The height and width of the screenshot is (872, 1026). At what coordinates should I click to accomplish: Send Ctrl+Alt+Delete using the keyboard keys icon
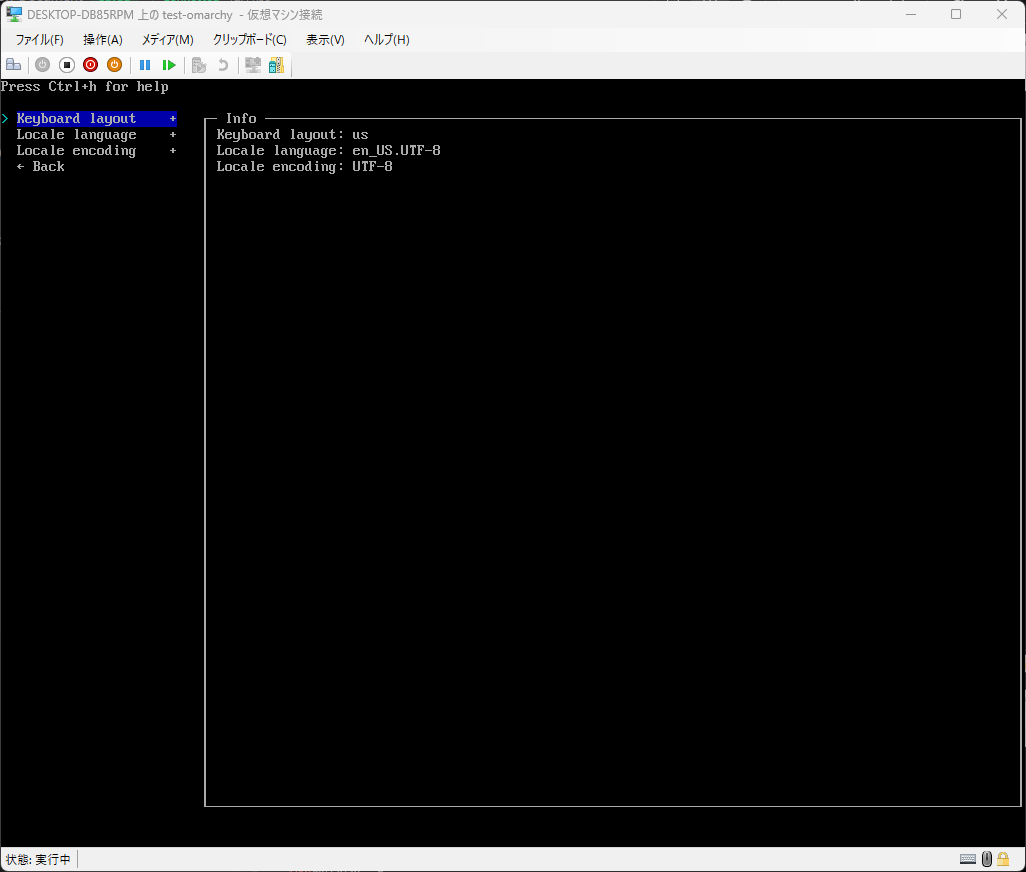click(x=13, y=65)
